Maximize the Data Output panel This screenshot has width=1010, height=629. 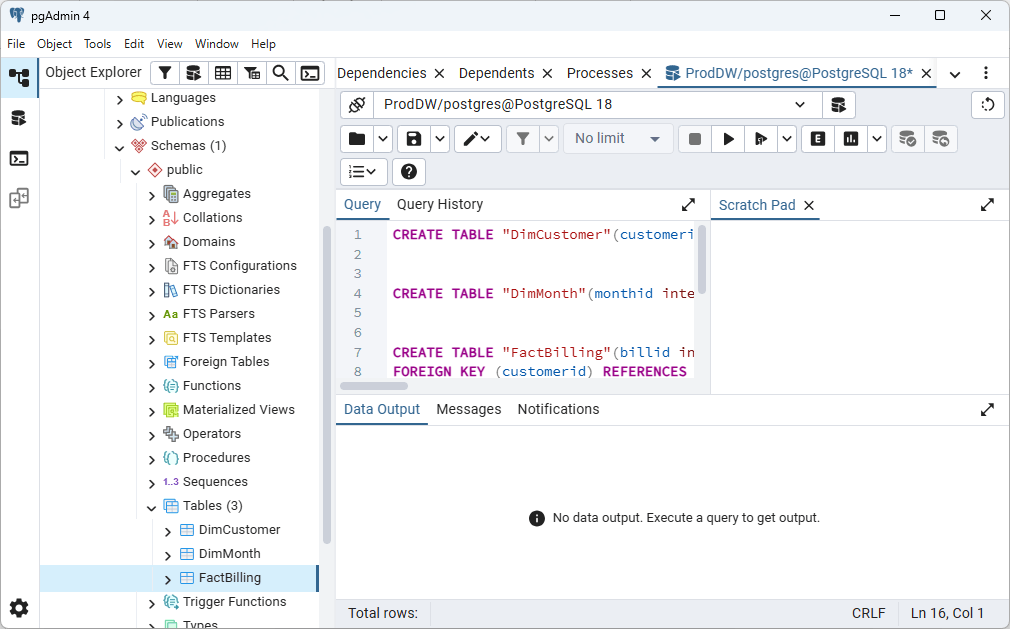pyautogui.click(x=987, y=409)
